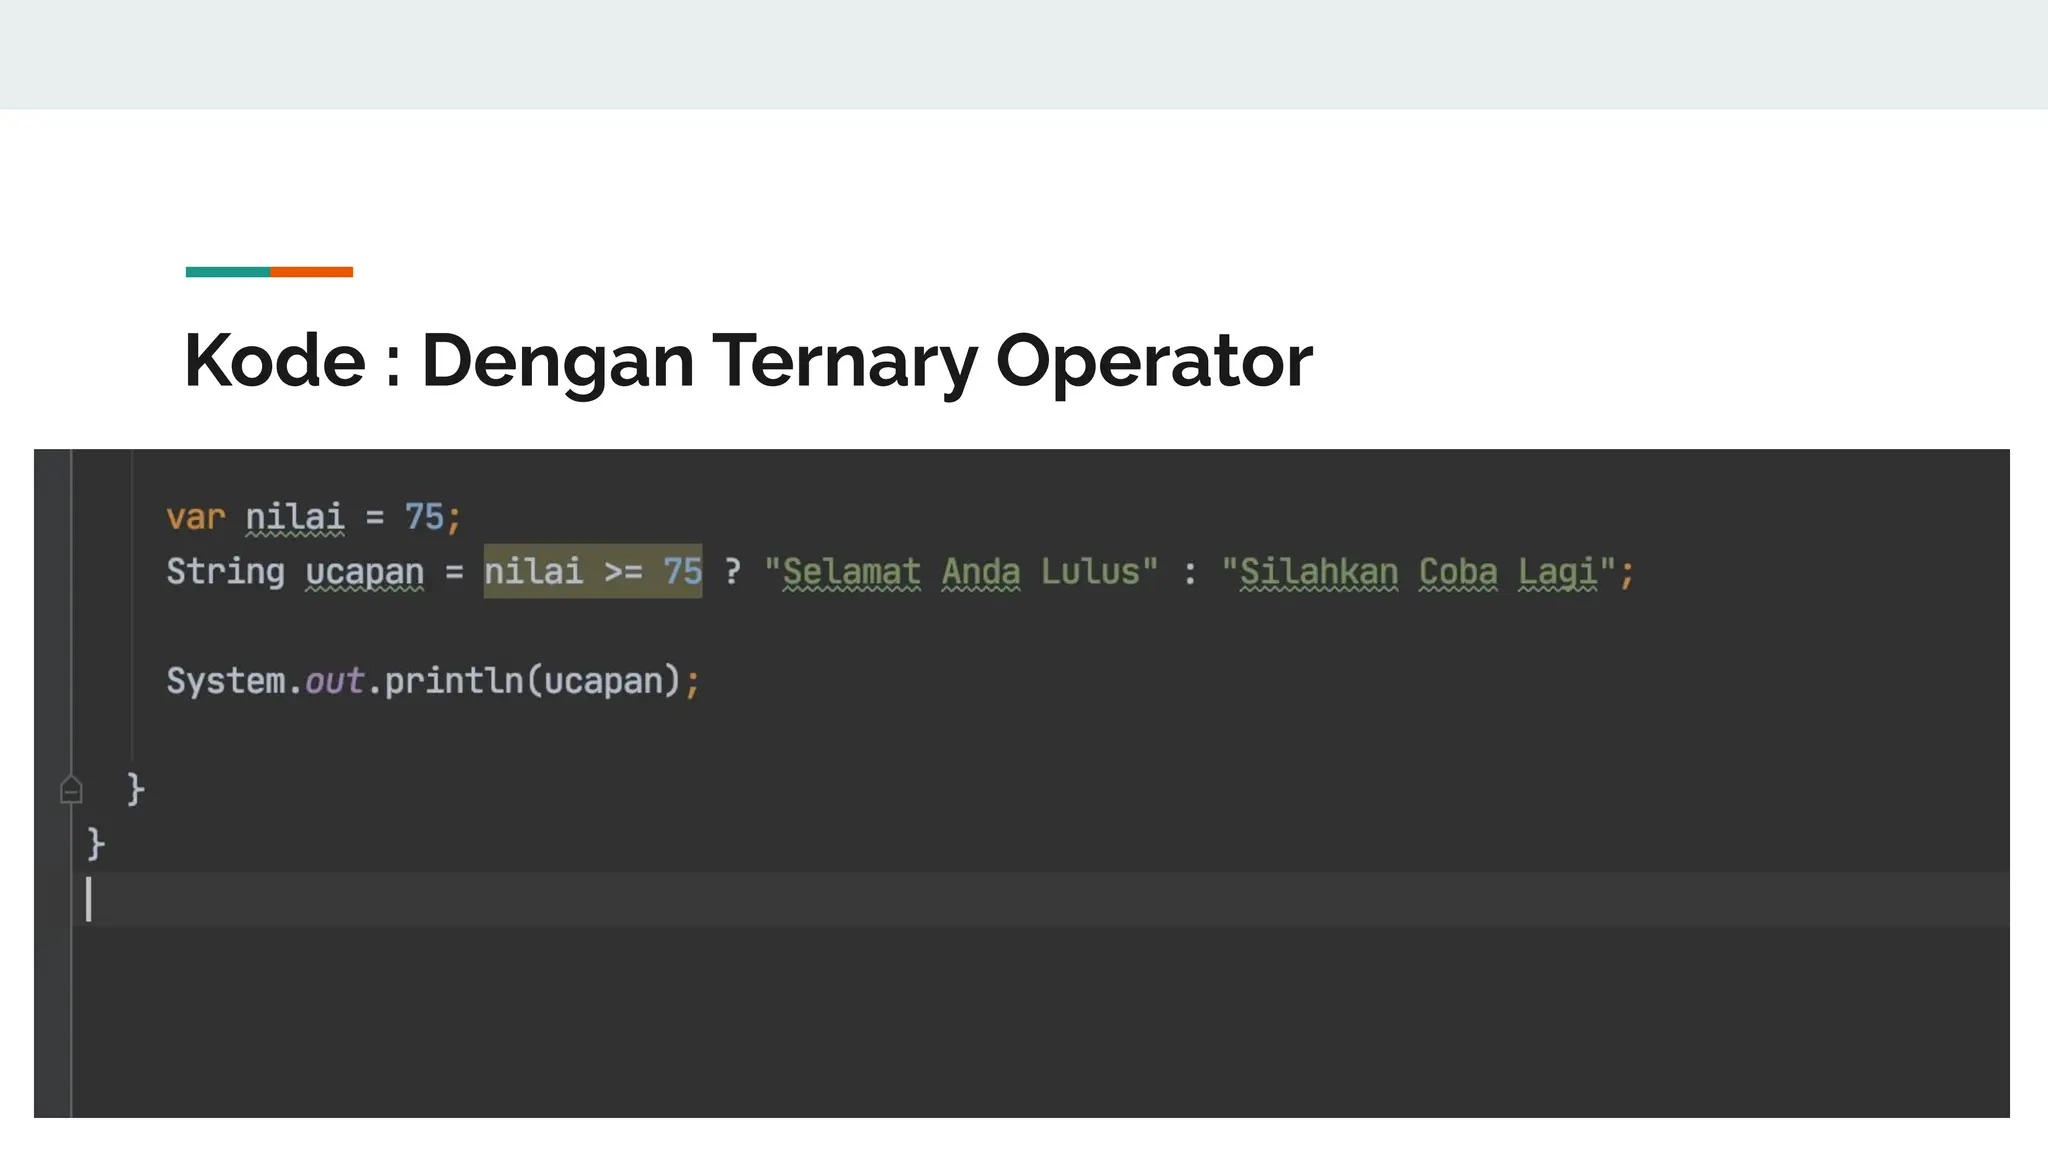Click the string "Silahkan Coba Lagi"

coord(1418,572)
